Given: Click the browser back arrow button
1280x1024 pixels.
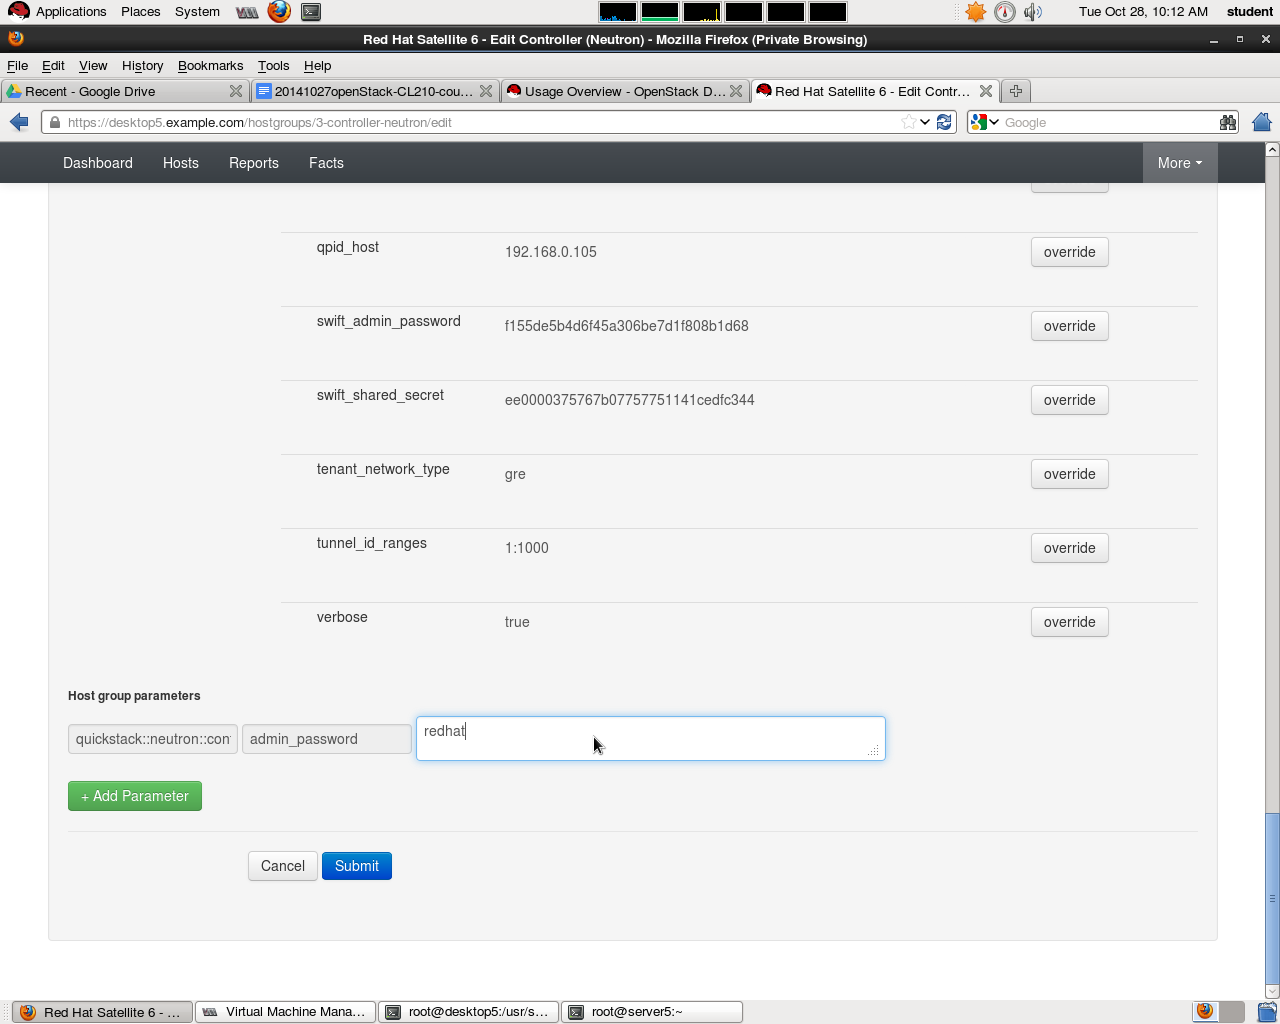Looking at the screenshot, I should click(19, 122).
